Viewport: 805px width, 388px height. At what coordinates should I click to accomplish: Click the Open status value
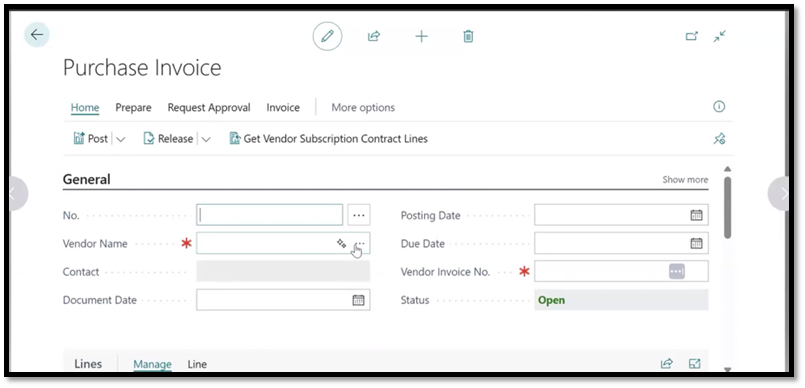(551, 300)
